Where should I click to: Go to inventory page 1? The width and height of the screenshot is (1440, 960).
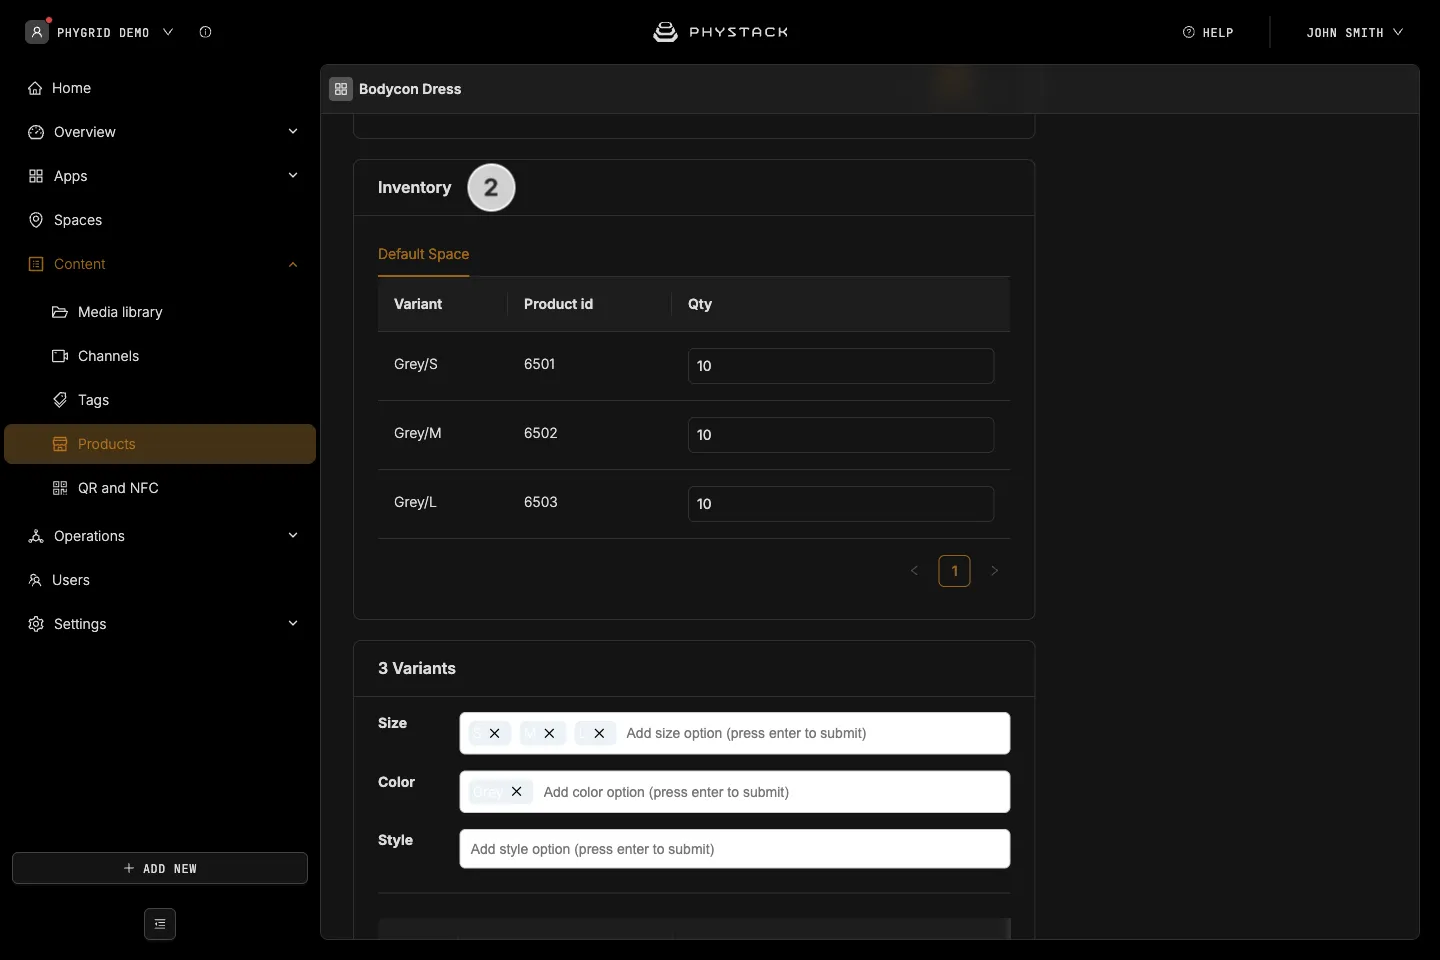tap(954, 571)
